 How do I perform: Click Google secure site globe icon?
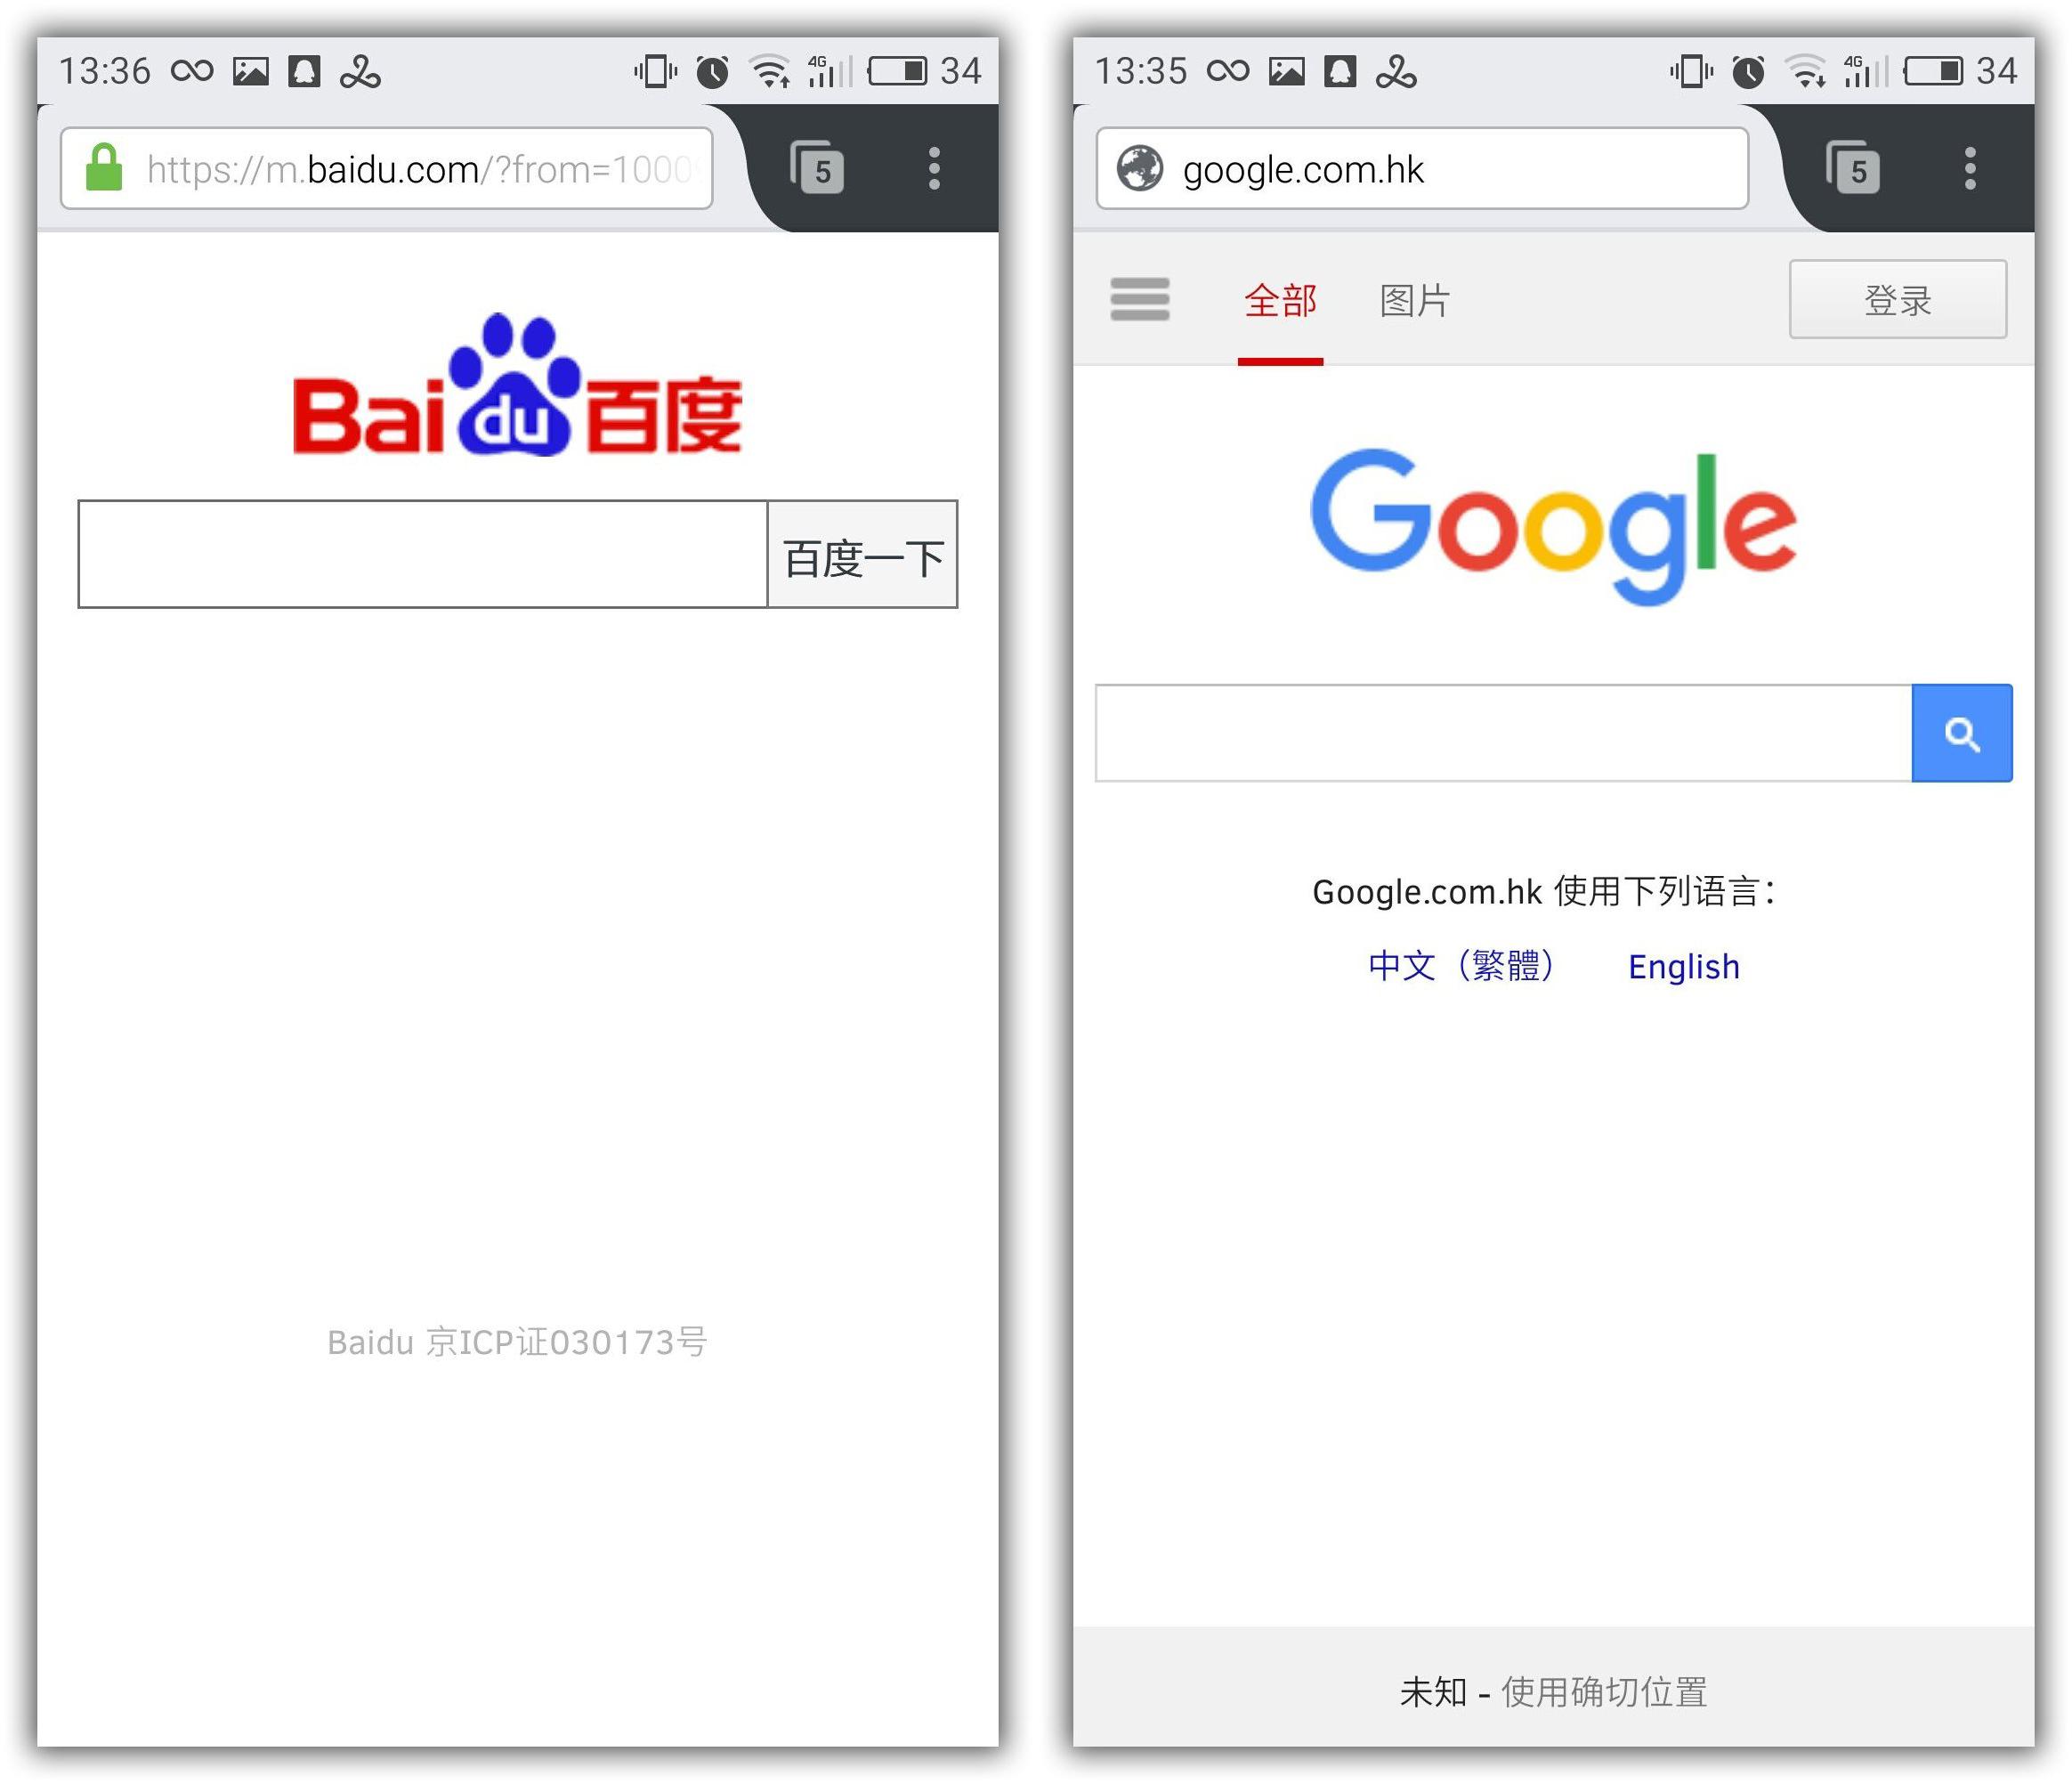pos(1144,167)
